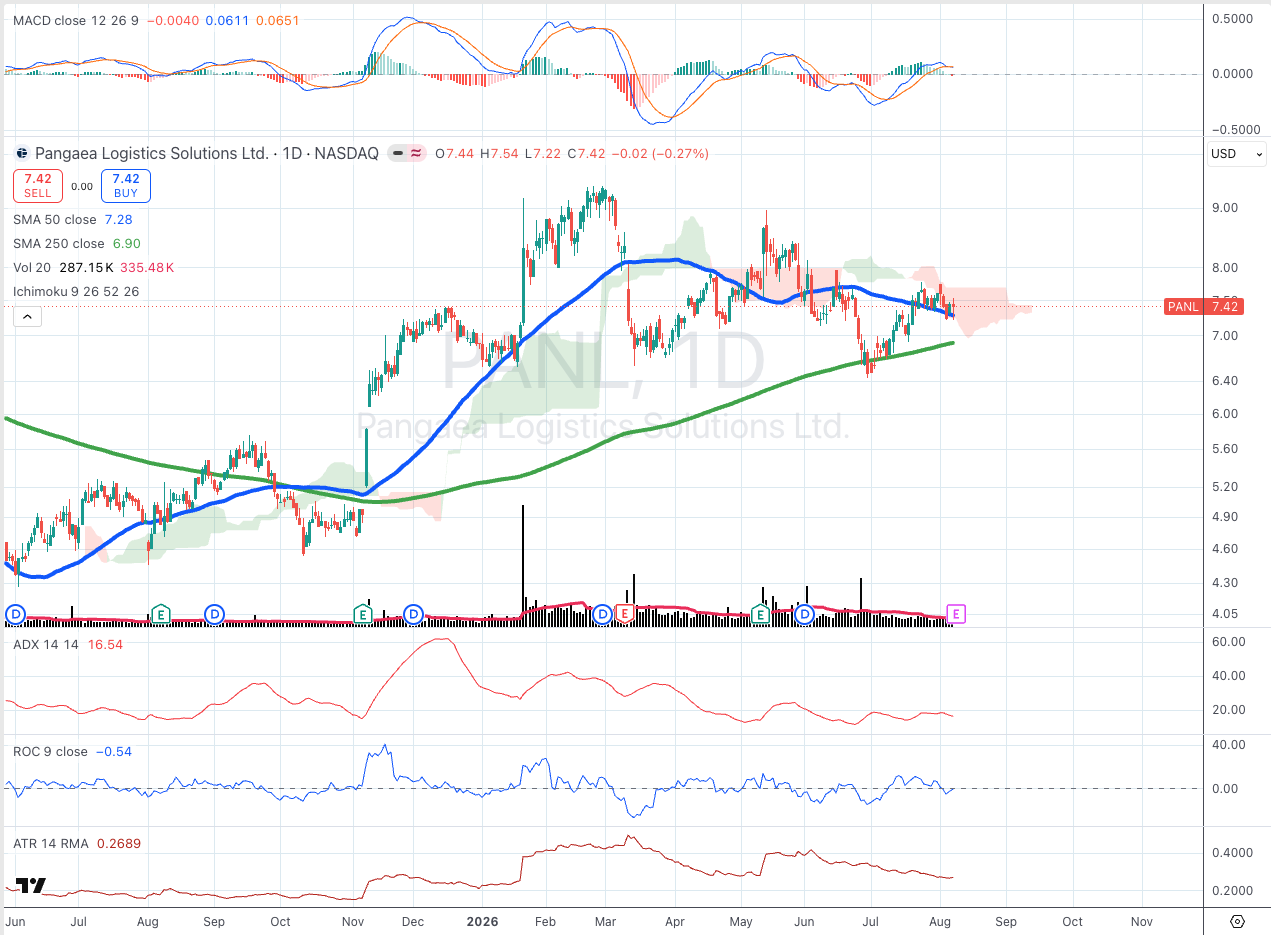
Task: Click the Pangaea Logistics symbol logo icon
Action: pos(22,154)
